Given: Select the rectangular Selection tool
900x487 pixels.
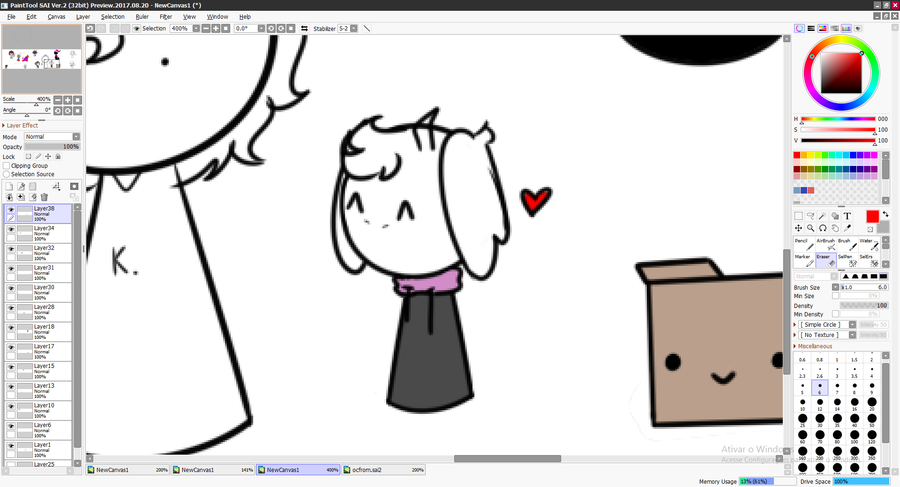Looking at the screenshot, I should (x=798, y=216).
